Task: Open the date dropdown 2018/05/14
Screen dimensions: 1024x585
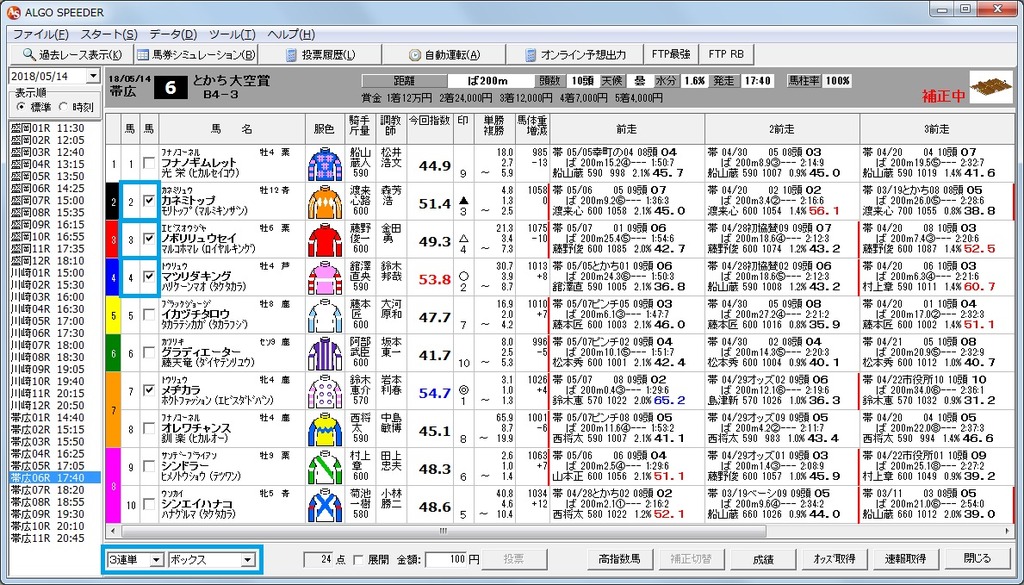Action: [92, 76]
